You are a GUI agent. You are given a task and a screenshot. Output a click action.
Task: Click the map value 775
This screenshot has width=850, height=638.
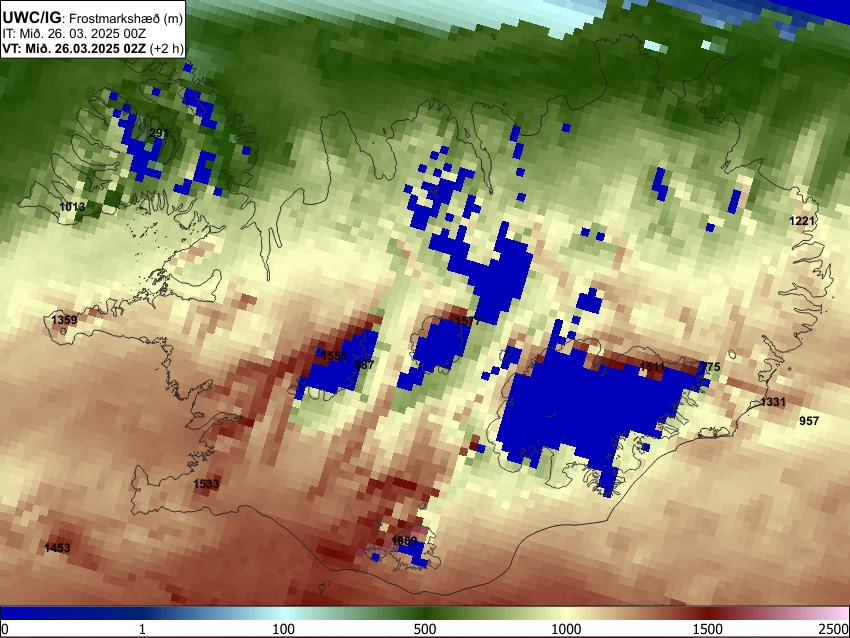click(711, 367)
